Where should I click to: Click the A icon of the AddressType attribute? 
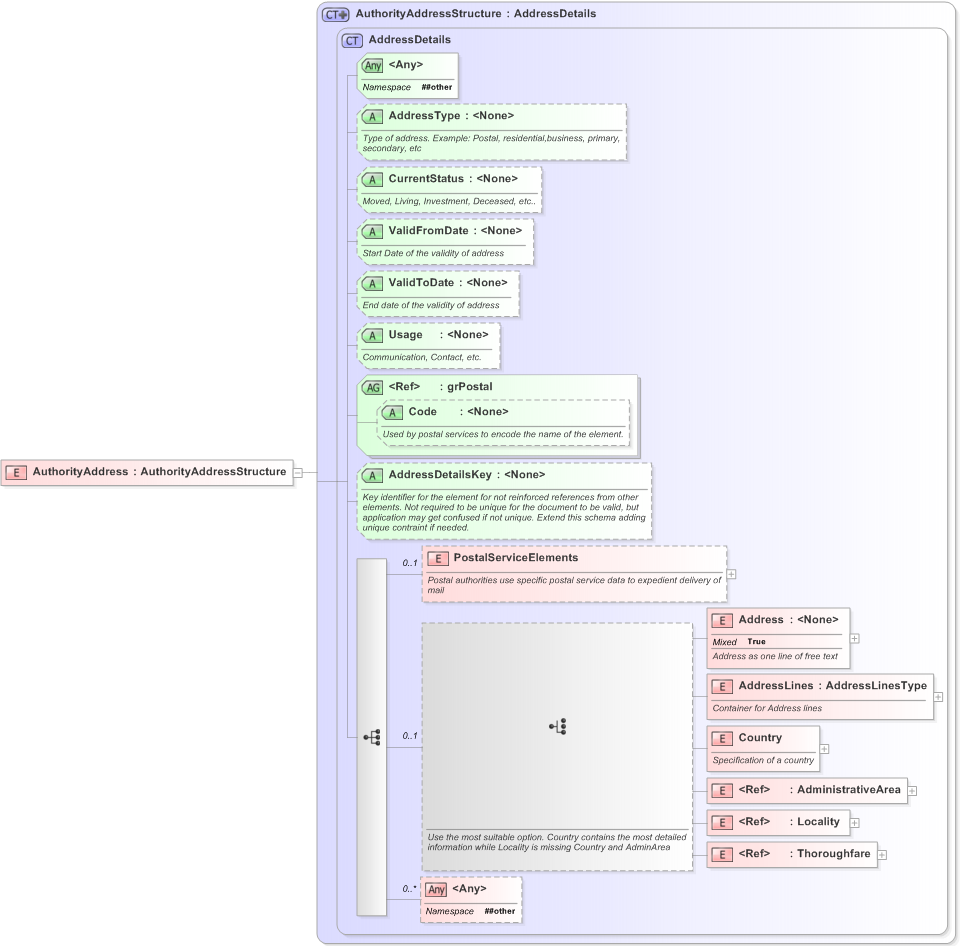tap(372, 116)
